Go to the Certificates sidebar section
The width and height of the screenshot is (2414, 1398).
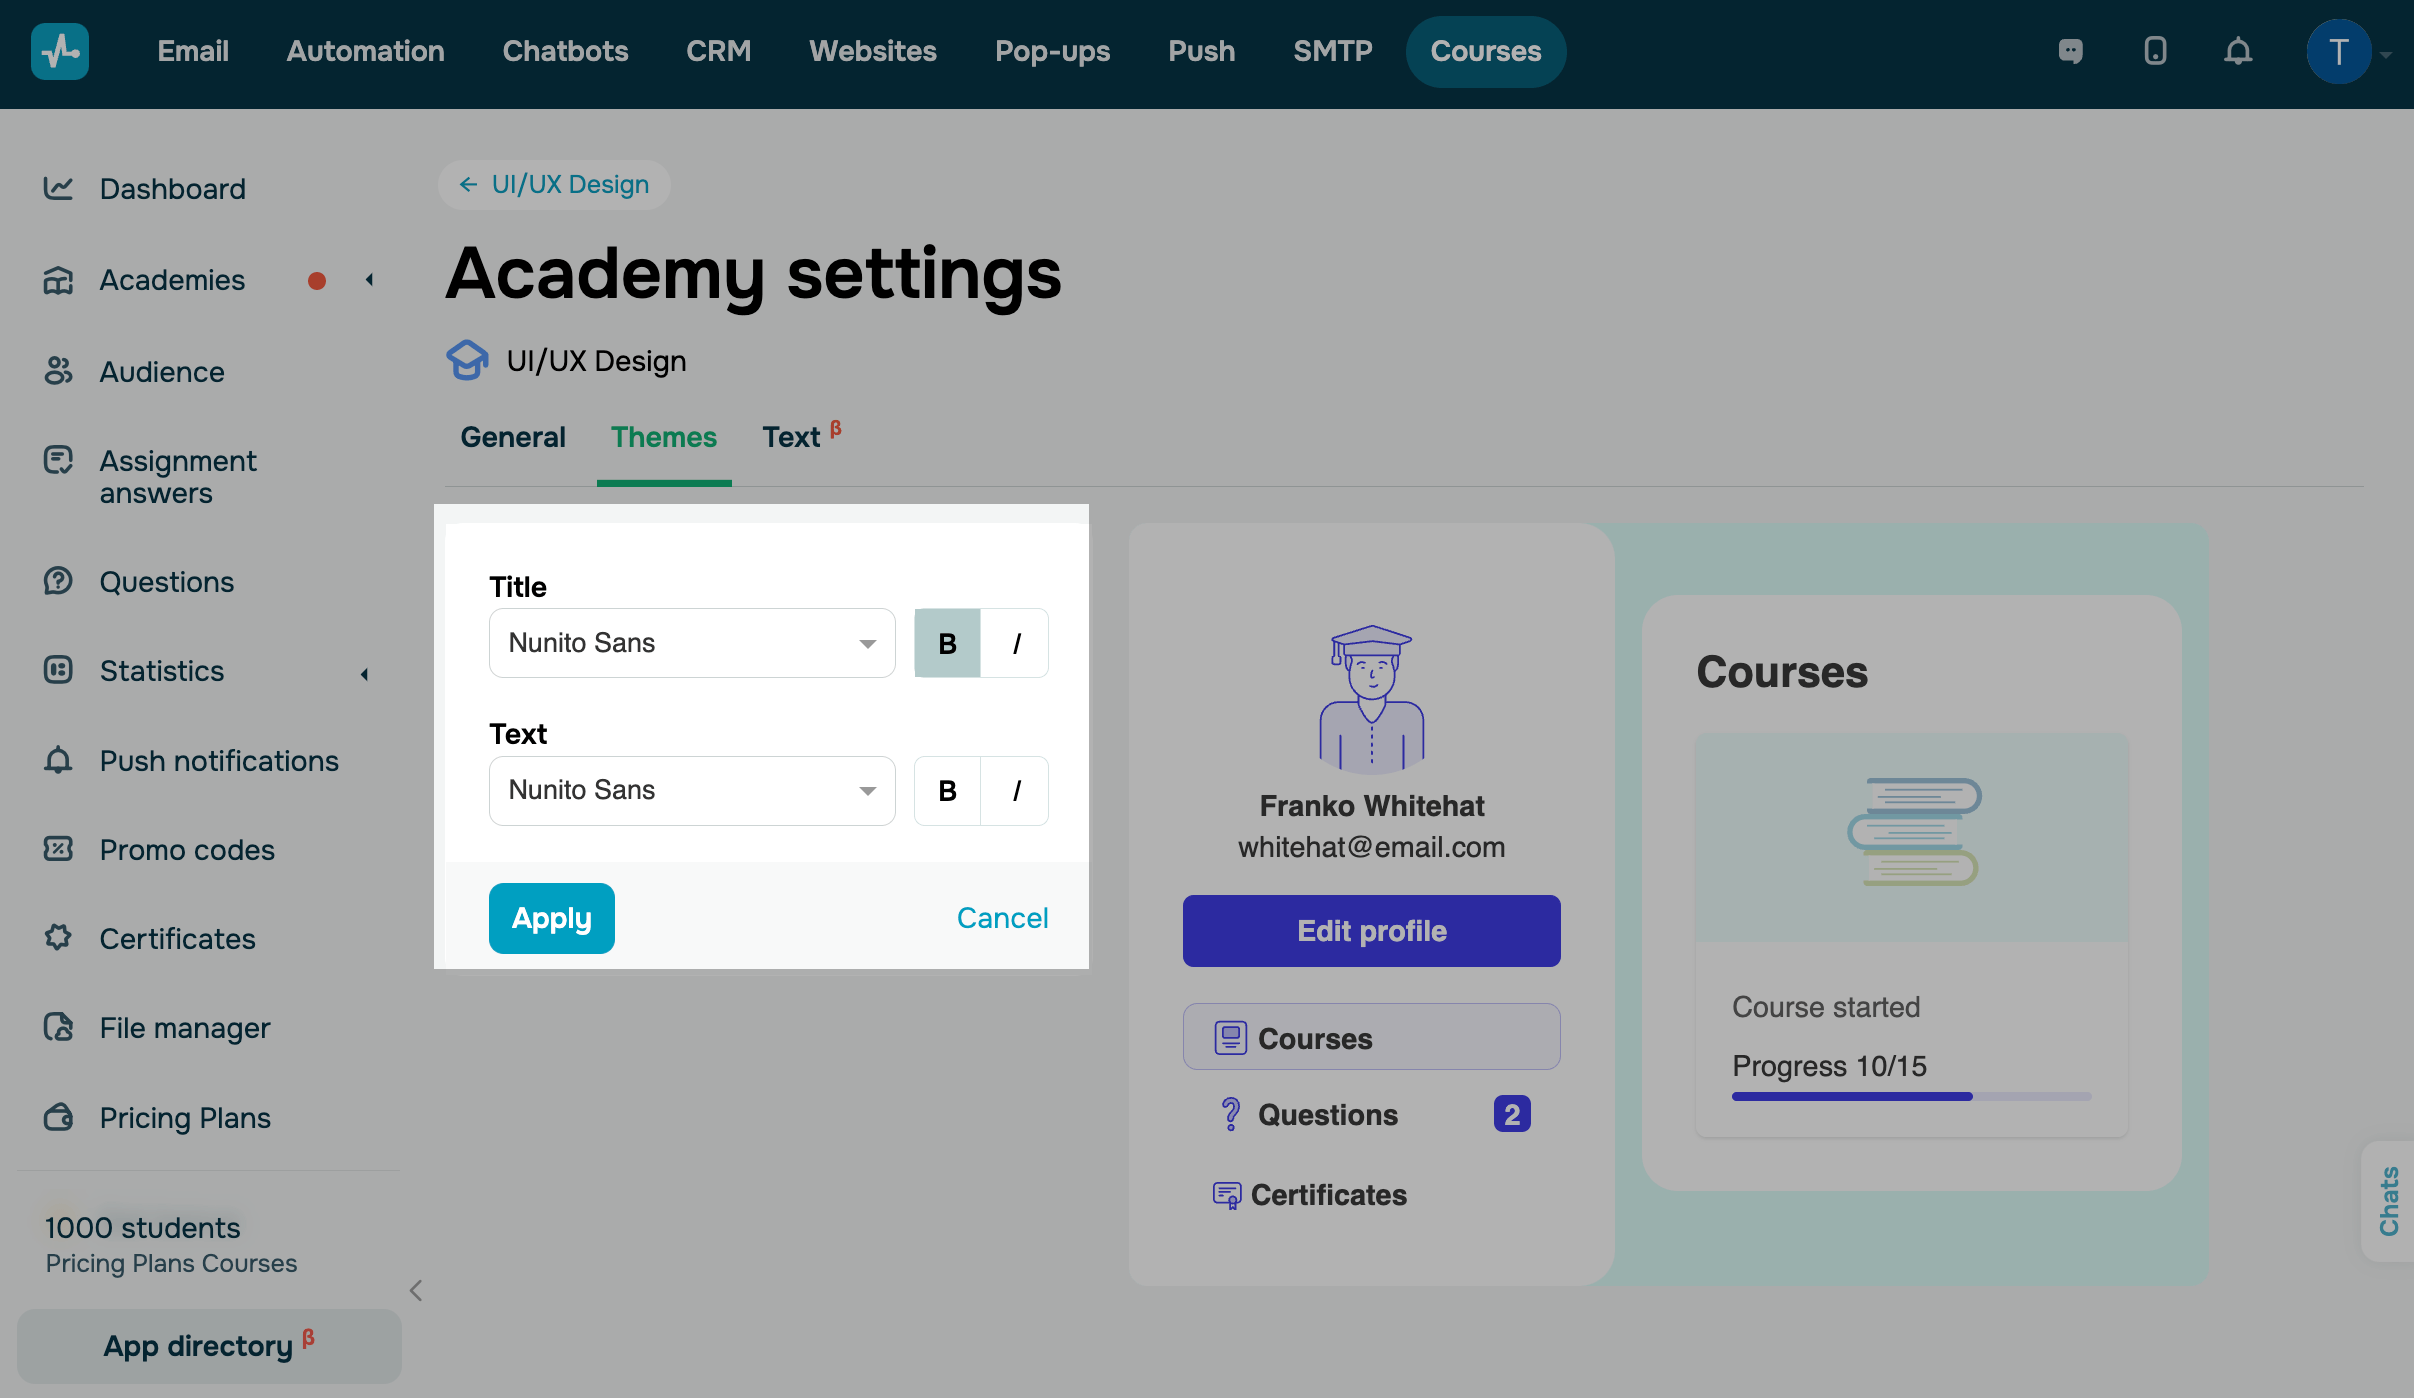[177, 939]
